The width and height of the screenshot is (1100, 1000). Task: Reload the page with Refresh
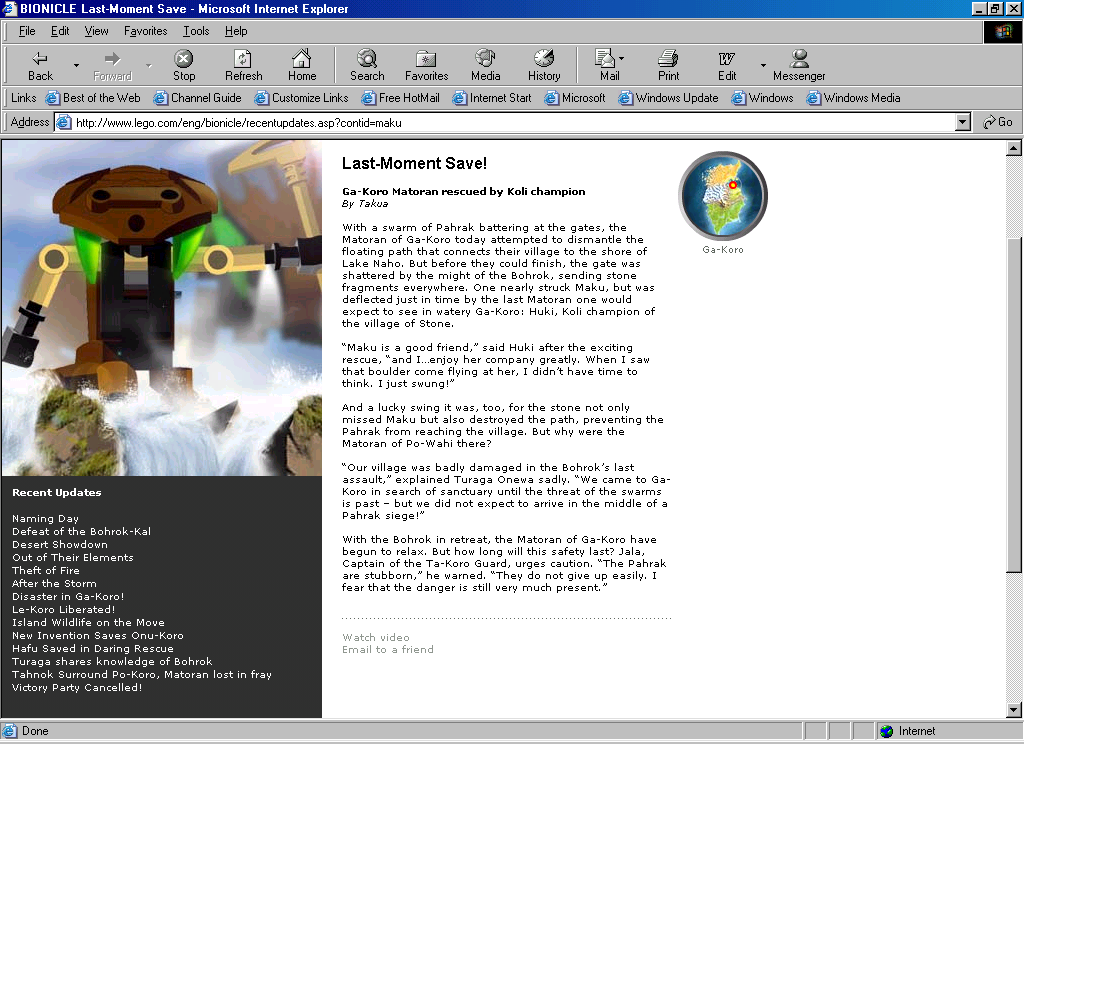point(243,66)
